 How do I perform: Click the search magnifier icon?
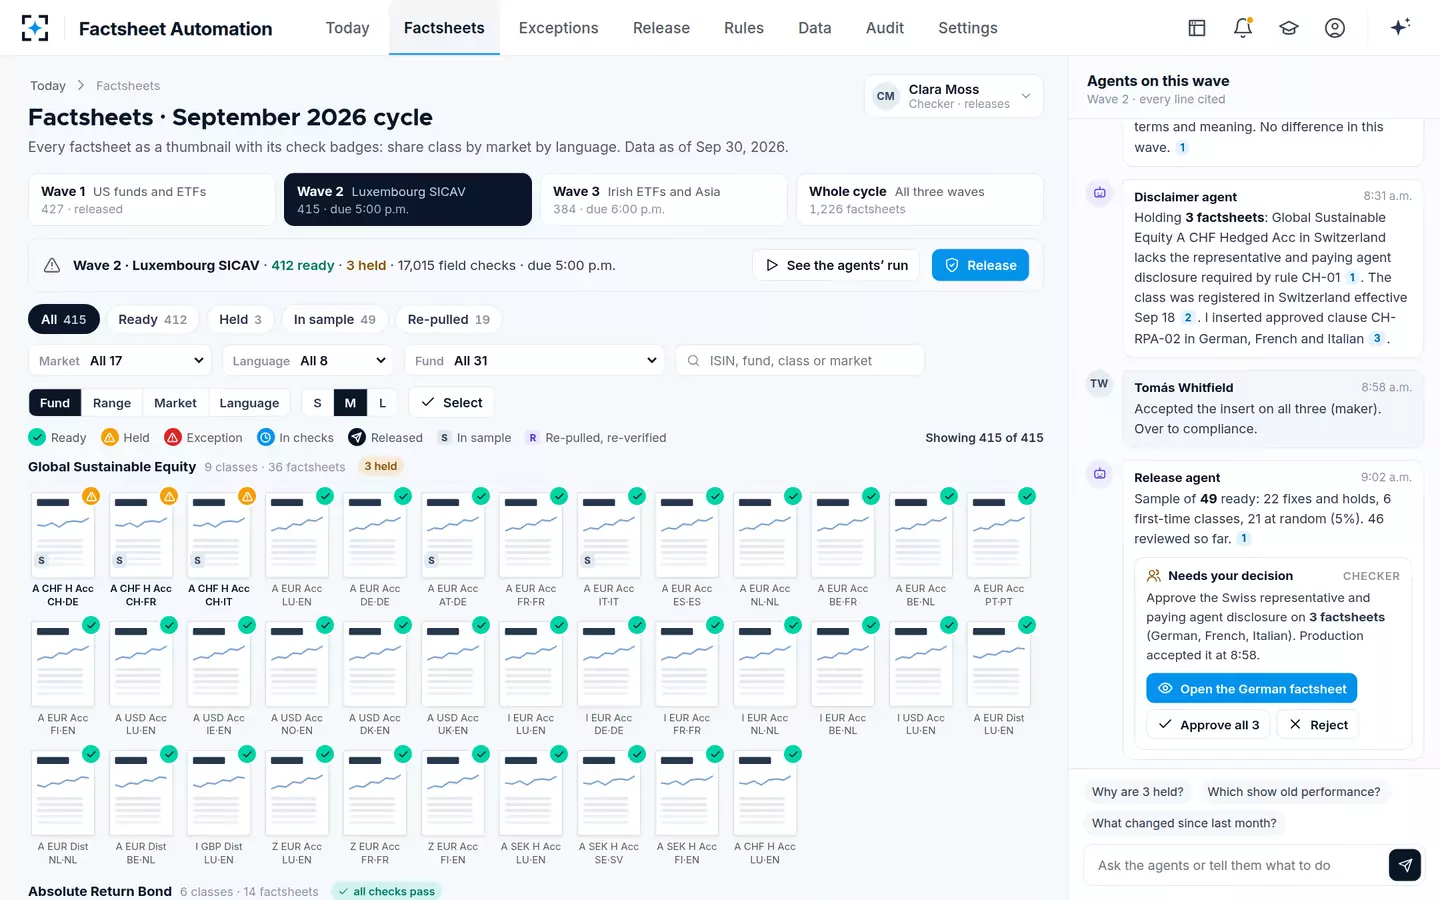693,361
